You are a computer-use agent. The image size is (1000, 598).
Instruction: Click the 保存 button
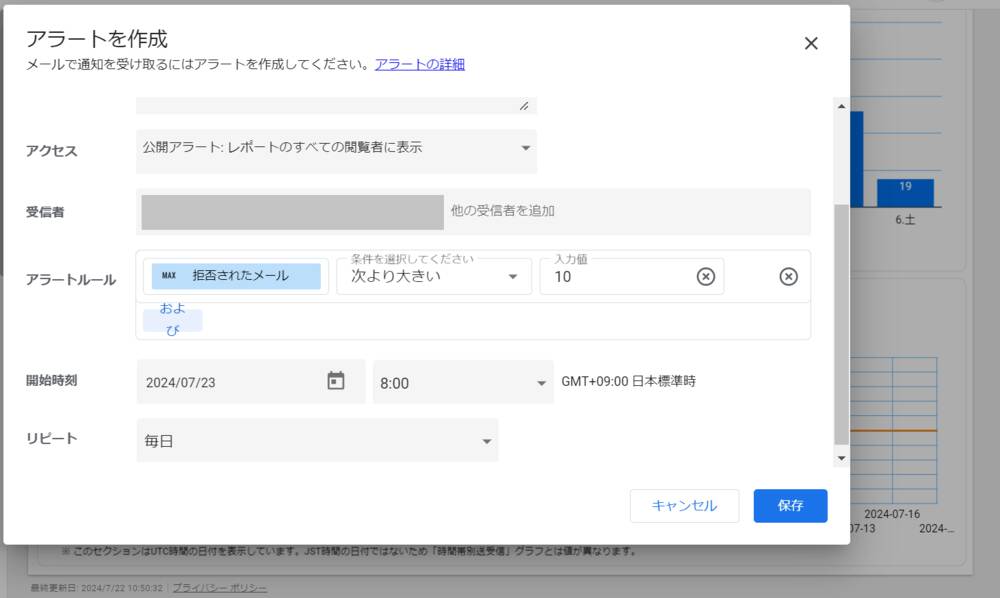point(790,506)
